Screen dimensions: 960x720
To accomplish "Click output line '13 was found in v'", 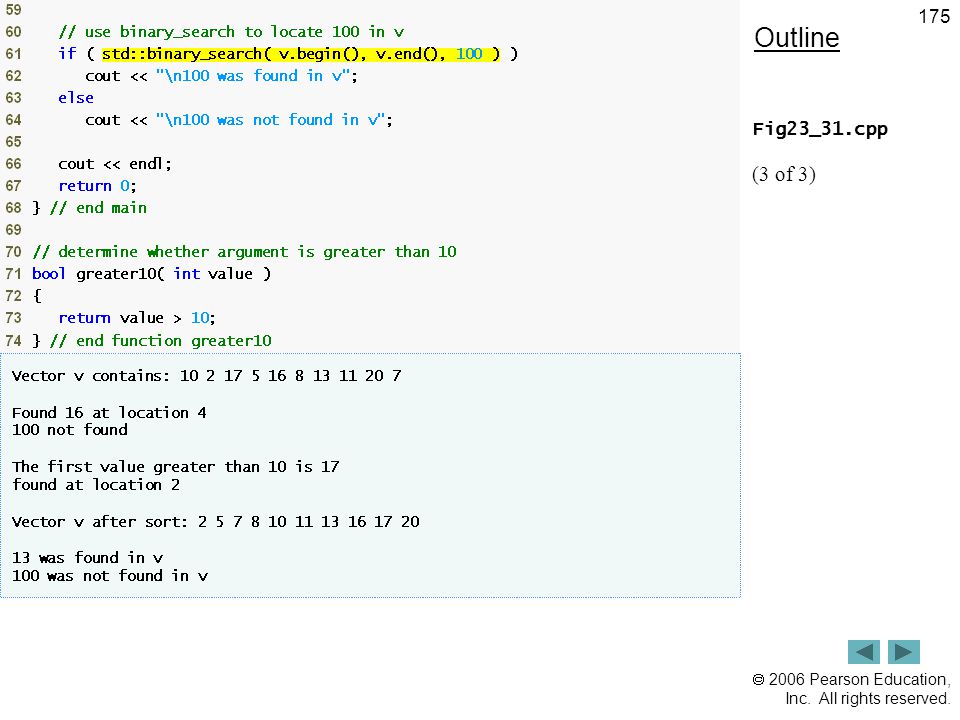I will click(x=88, y=558).
